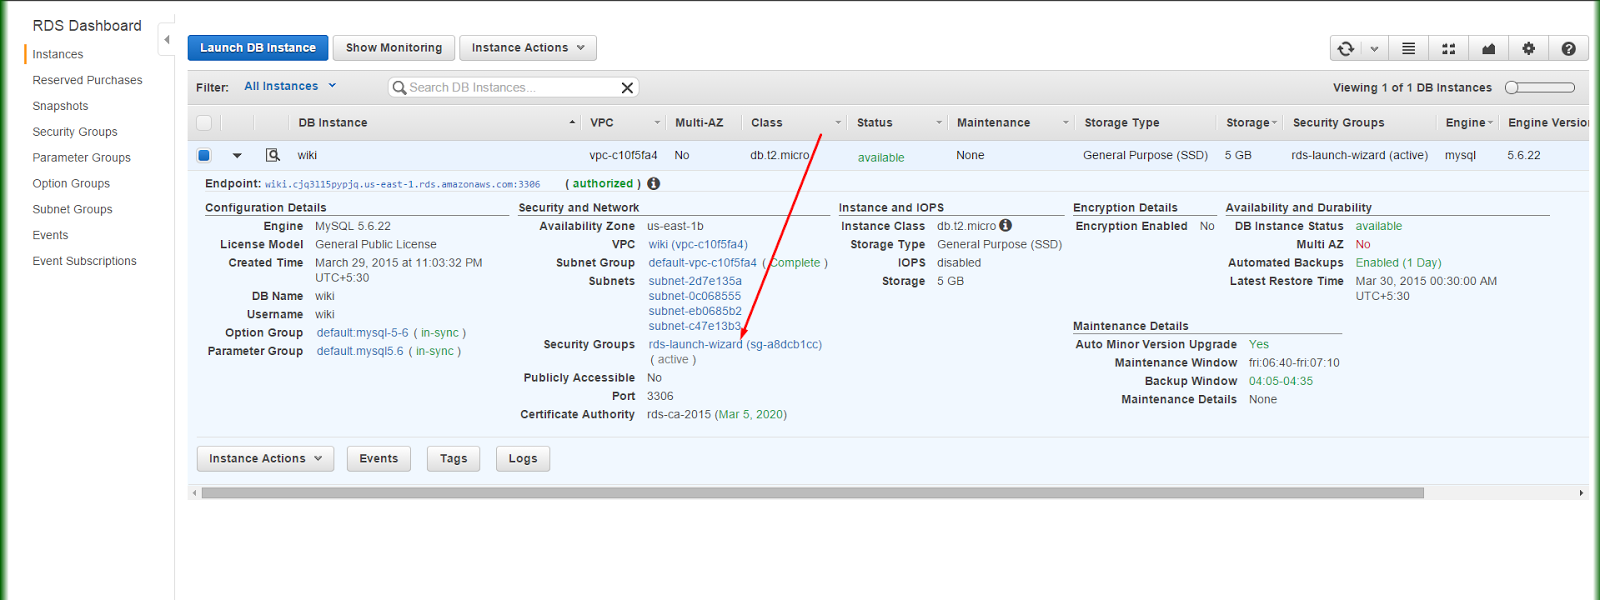
Task: Open the default.mysql5.6 parameter group link
Action: (360, 352)
